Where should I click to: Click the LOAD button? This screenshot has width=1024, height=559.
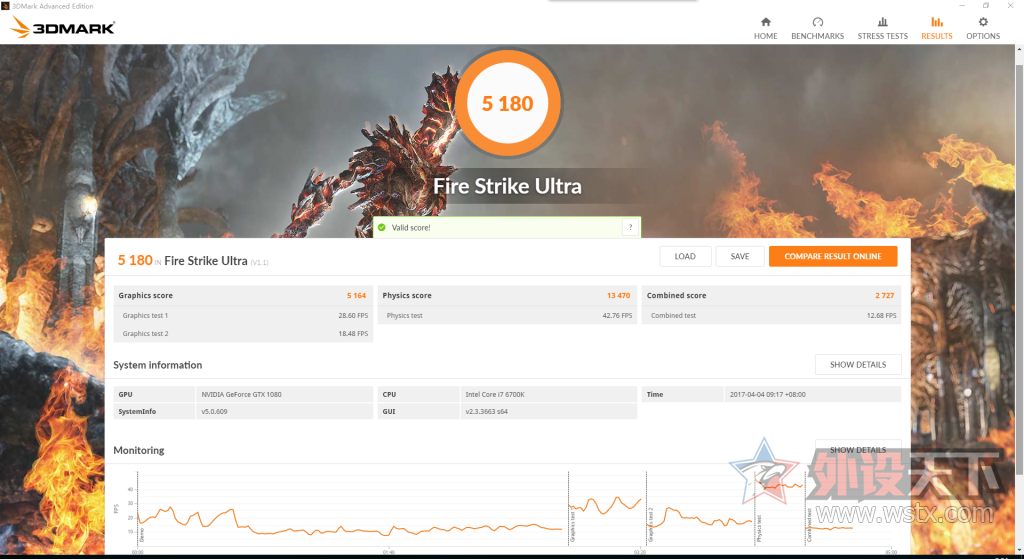[x=685, y=256]
